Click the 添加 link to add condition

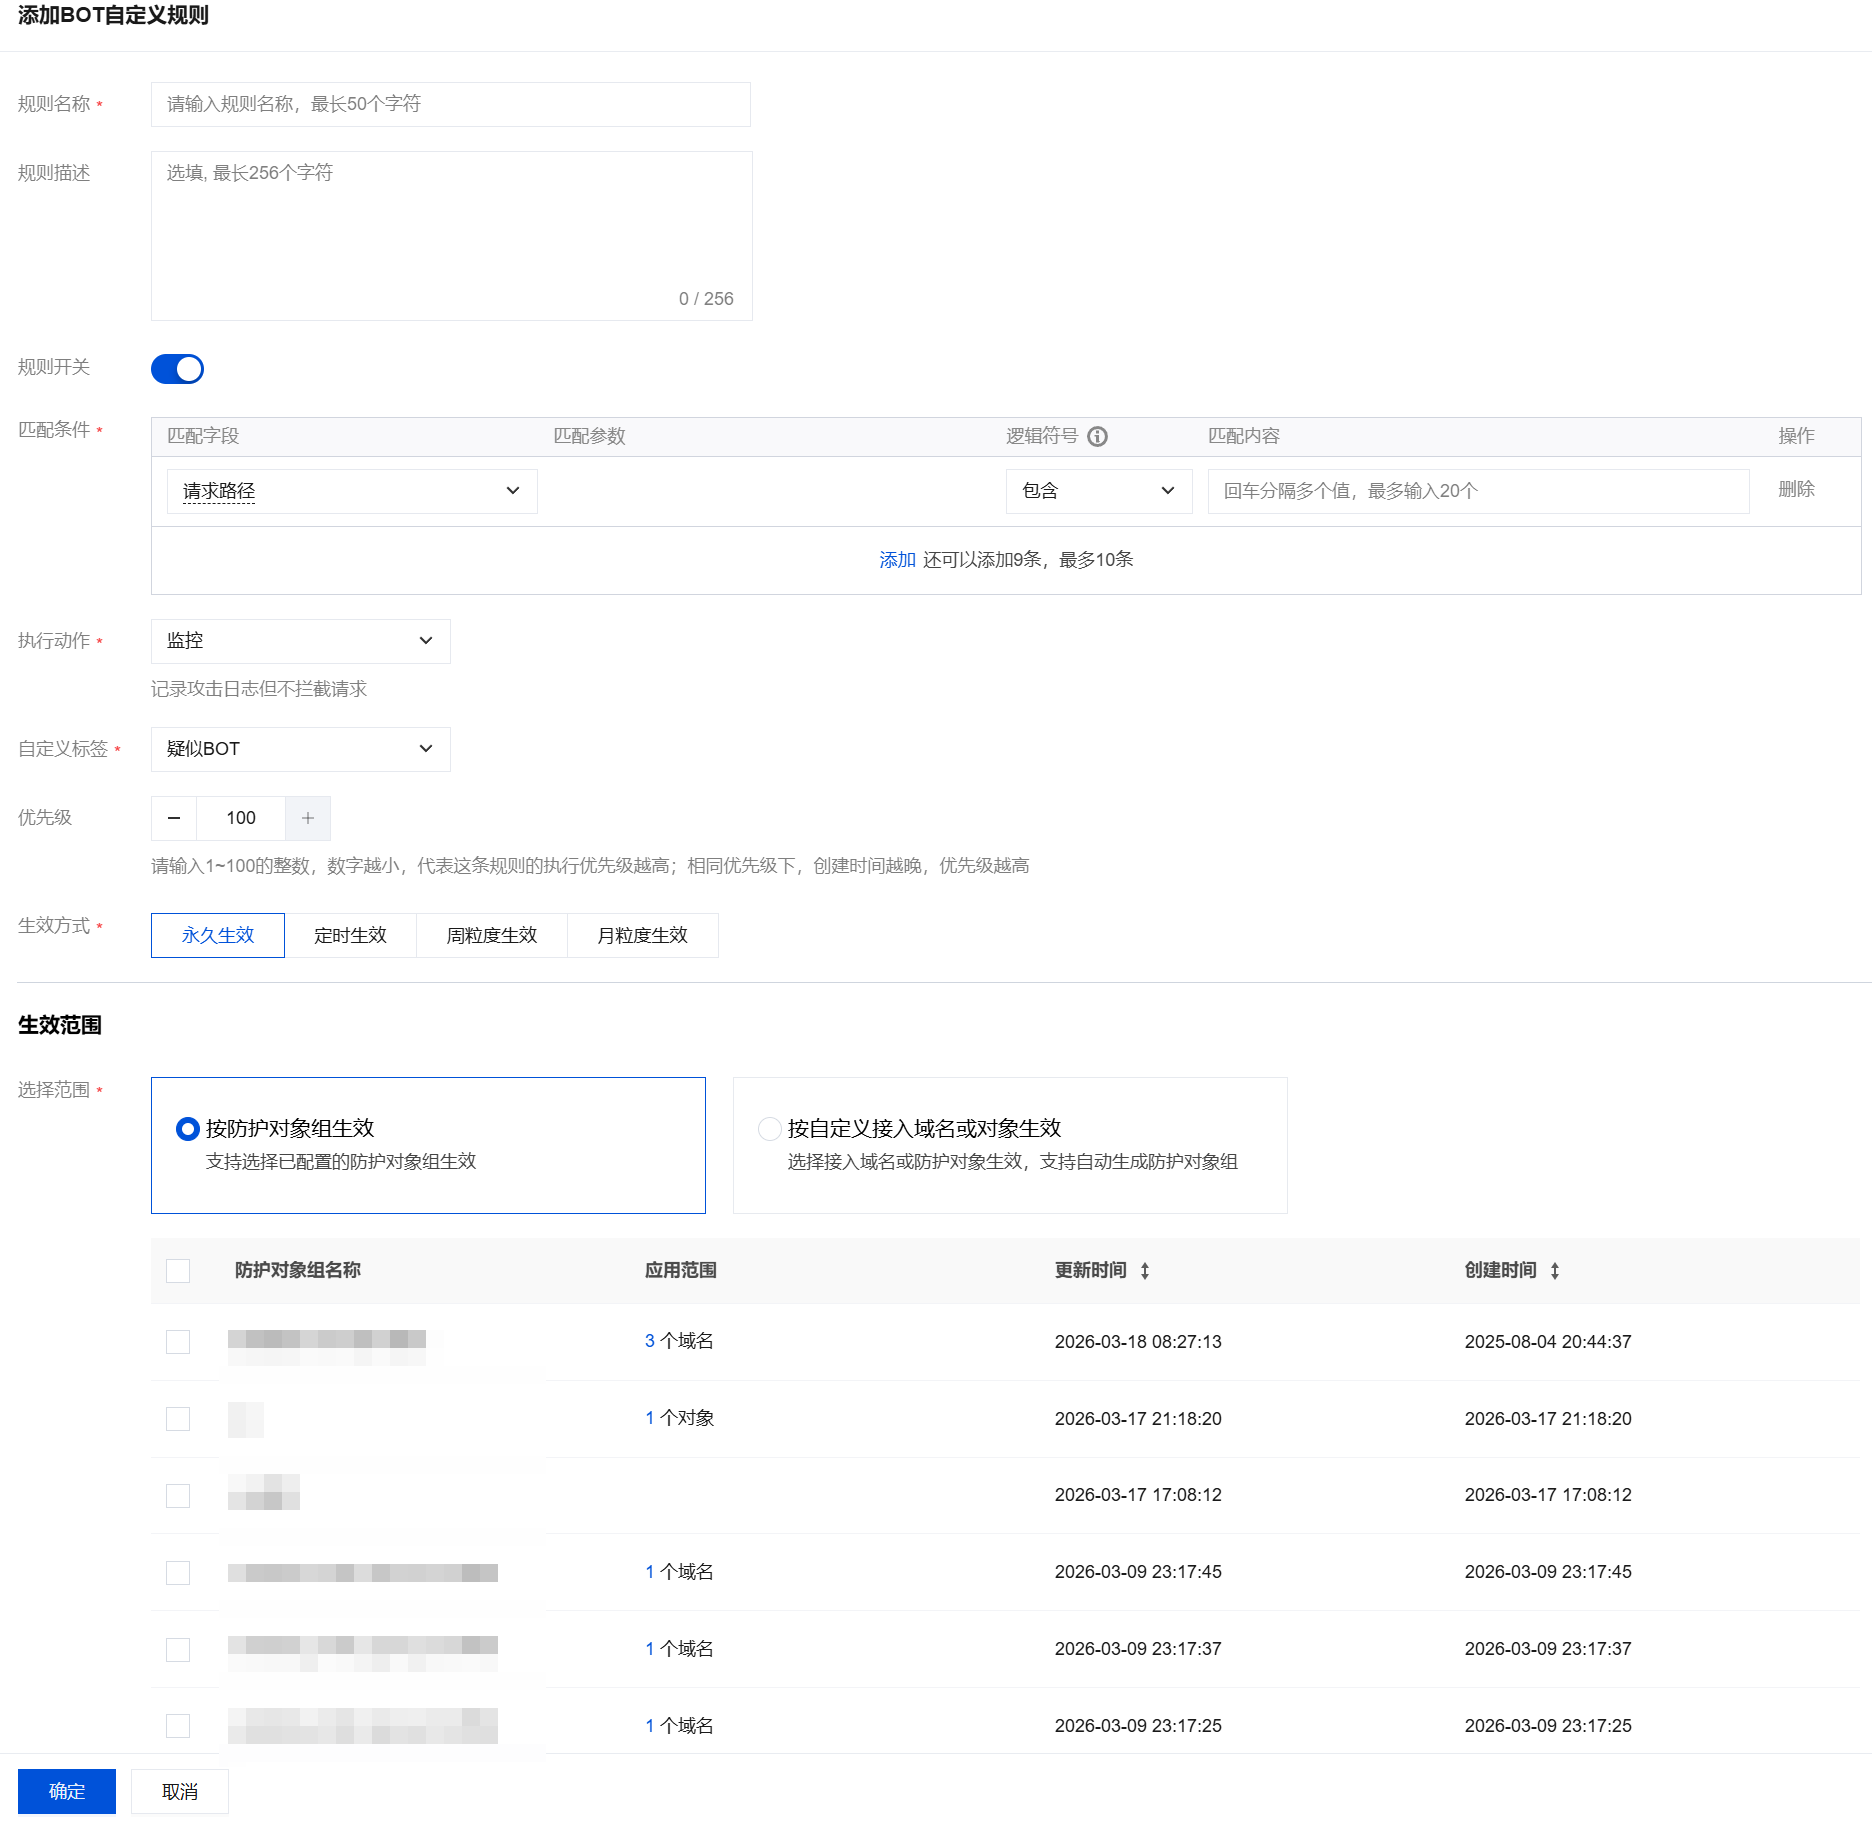click(897, 560)
